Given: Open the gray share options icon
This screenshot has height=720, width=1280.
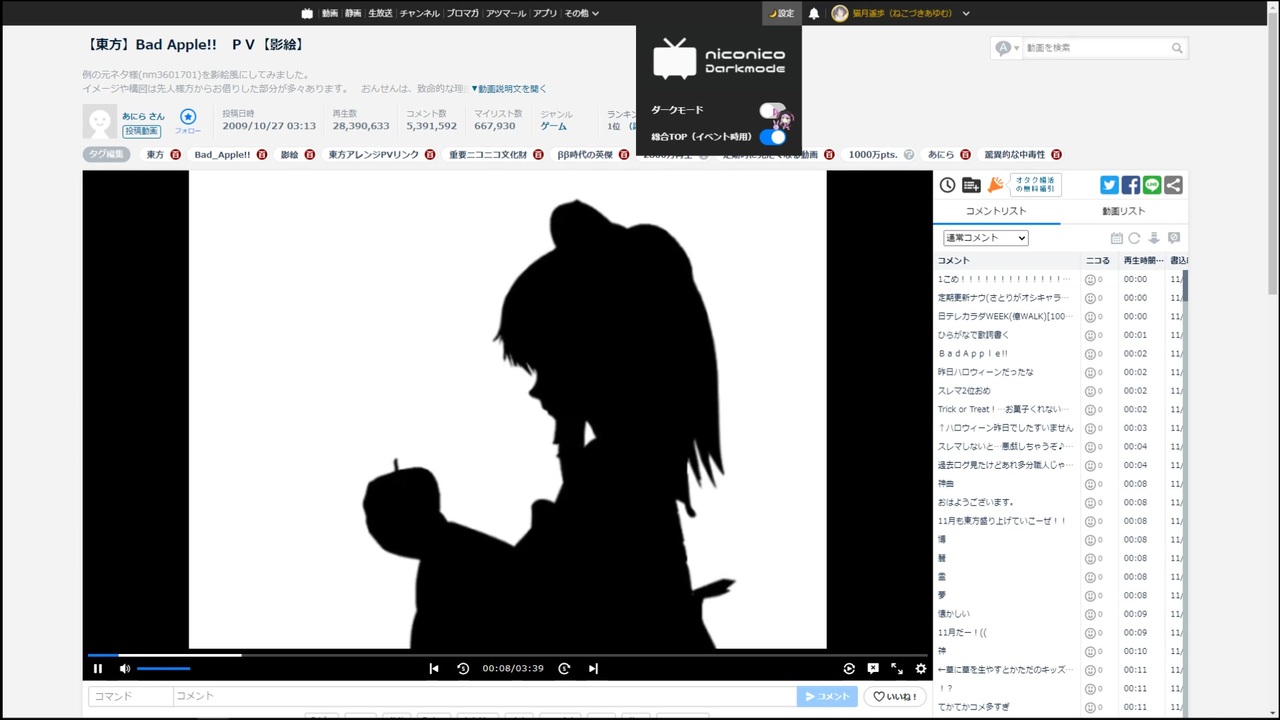Looking at the screenshot, I should (1174, 185).
